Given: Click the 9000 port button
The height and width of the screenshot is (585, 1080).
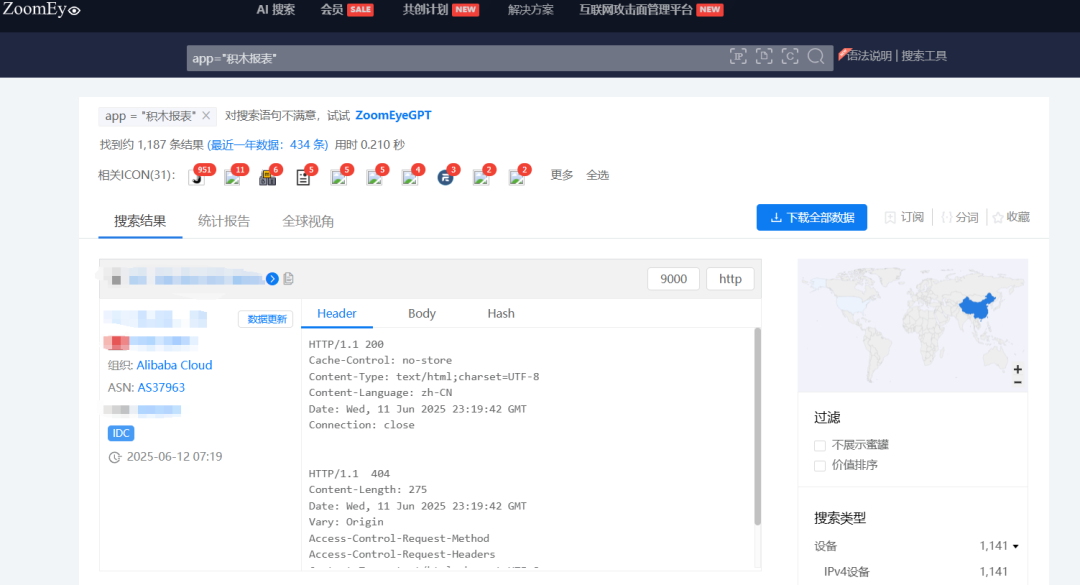Looking at the screenshot, I should pyautogui.click(x=673, y=279).
